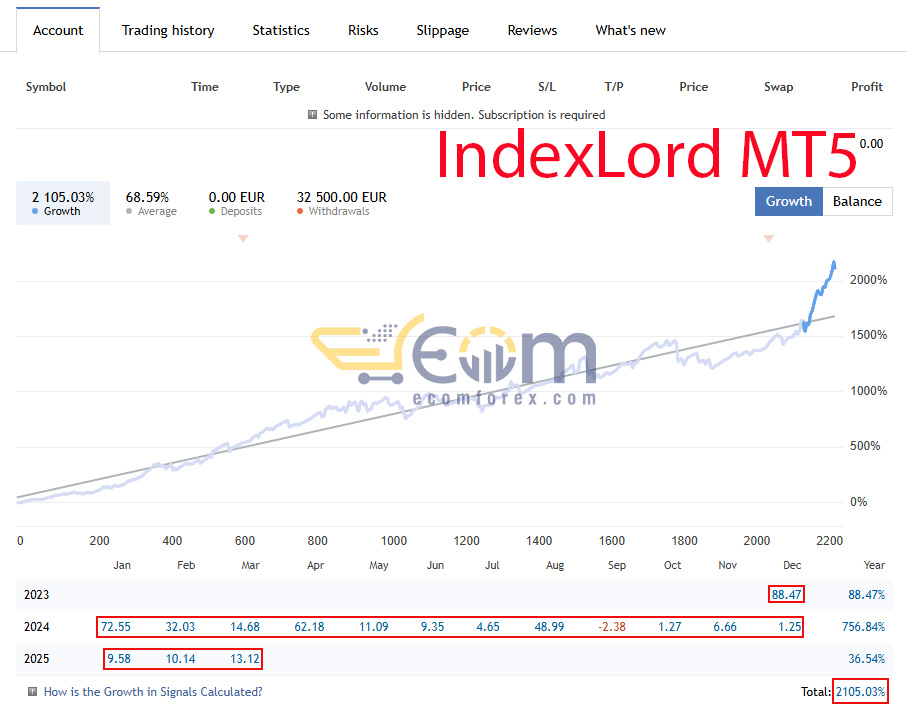The width and height of the screenshot is (907, 719).
Task: Switch the chart to Balance view
Action: (857, 201)
